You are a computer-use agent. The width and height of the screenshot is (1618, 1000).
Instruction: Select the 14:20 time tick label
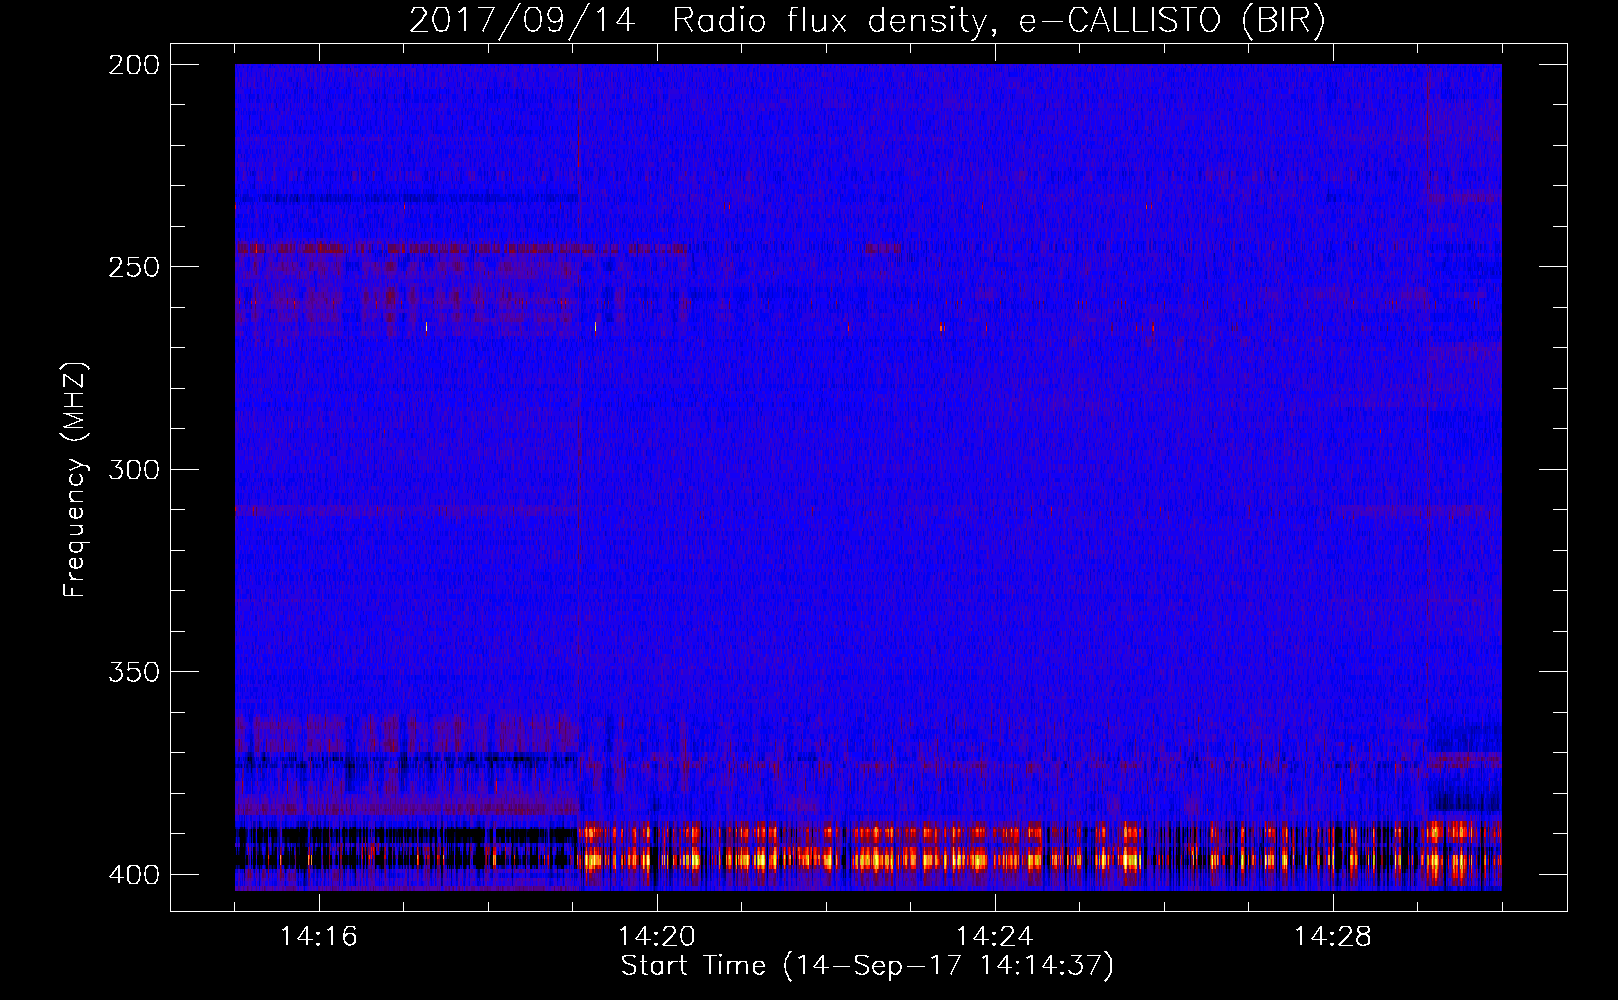pos(657,936)
